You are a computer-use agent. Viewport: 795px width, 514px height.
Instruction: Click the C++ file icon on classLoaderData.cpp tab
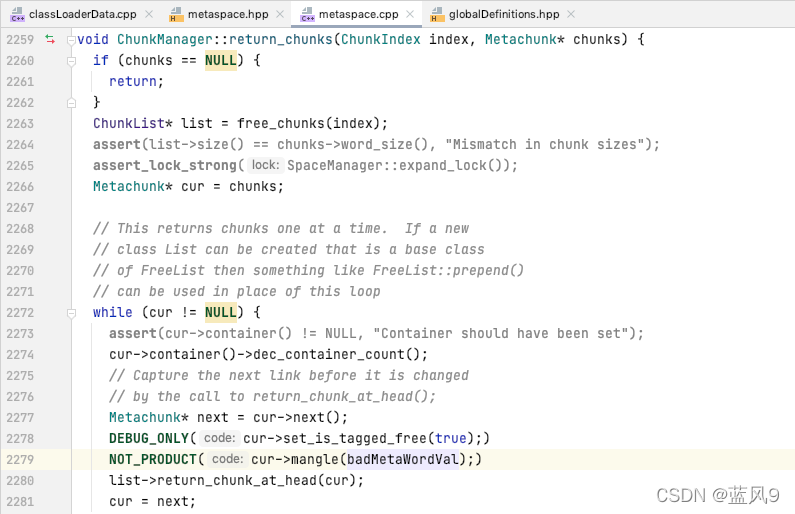[17, 15]
